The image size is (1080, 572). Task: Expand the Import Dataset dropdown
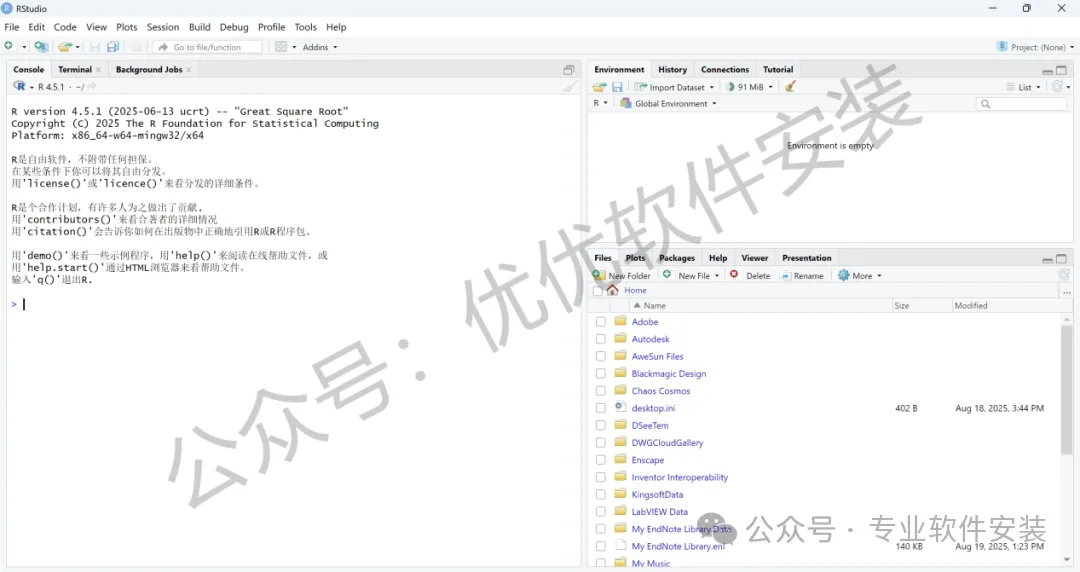click(675, 87)
